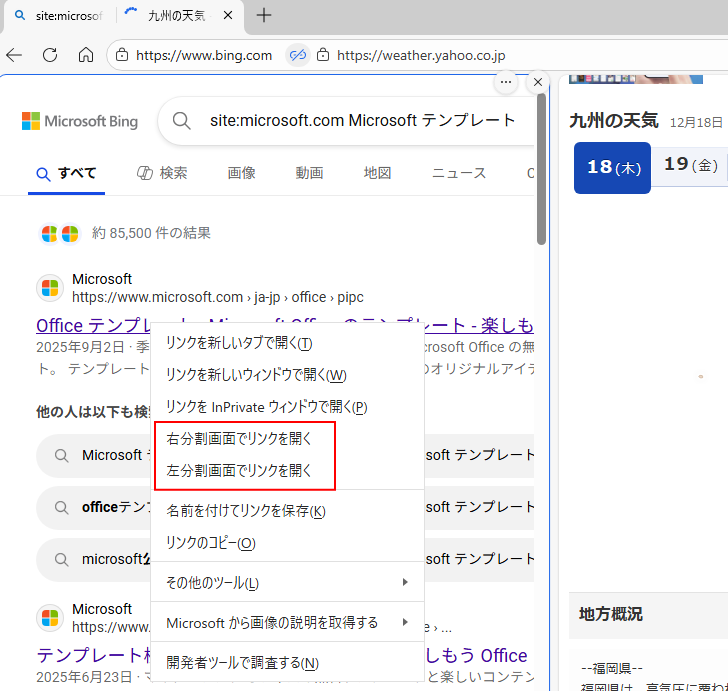Click lock icon beside bing.com URL
The width and height of the screenshot is (728, 691).
pyautogui.click(x=122, y=55)
